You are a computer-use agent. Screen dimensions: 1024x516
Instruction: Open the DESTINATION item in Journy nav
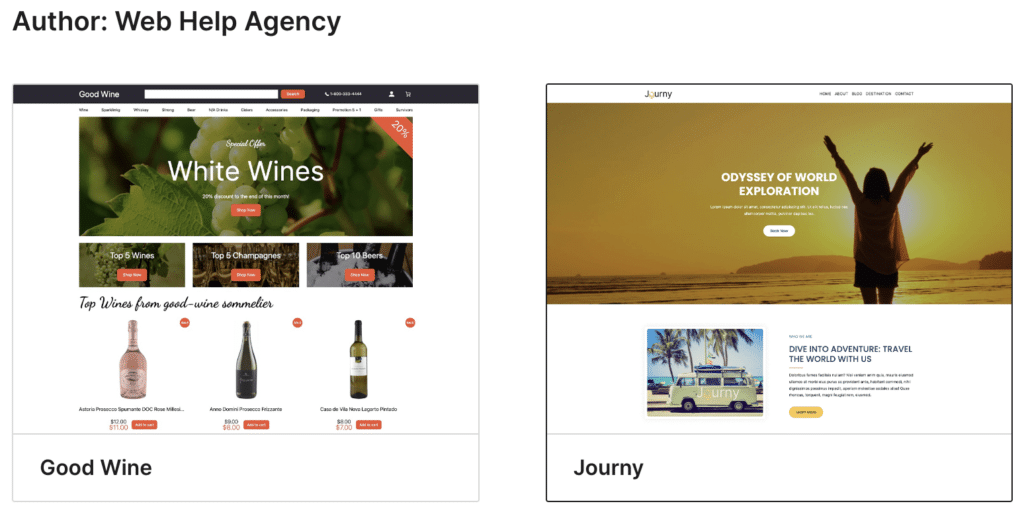878,94
